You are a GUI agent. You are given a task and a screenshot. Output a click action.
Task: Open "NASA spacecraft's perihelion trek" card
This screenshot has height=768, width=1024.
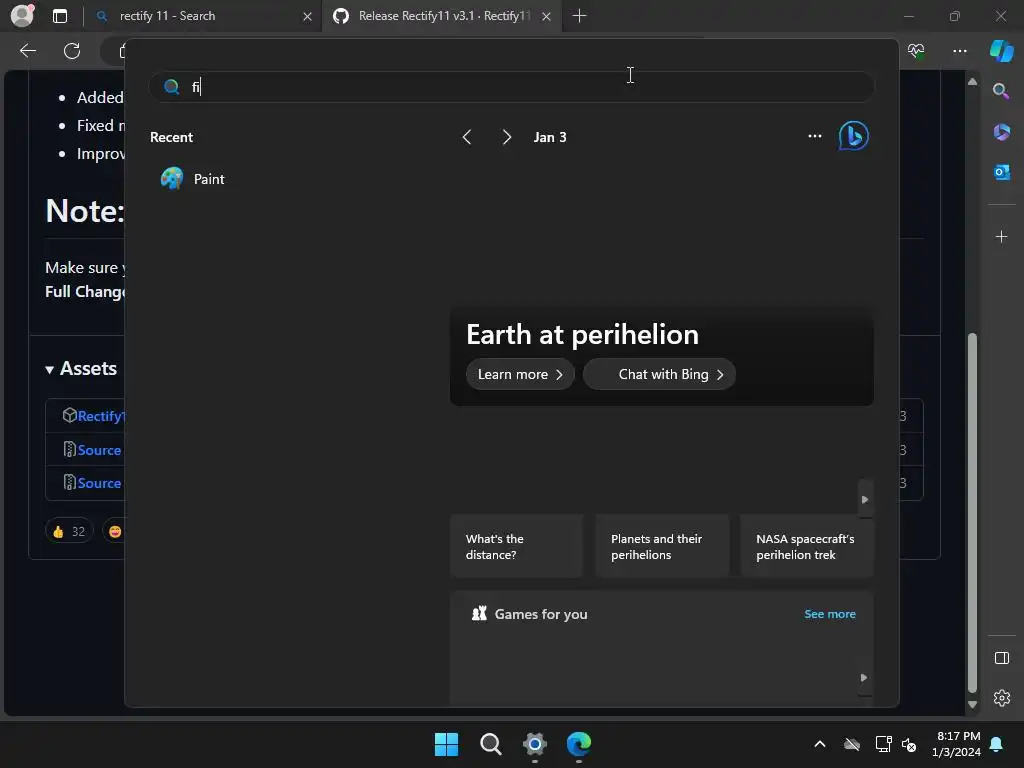807,547
